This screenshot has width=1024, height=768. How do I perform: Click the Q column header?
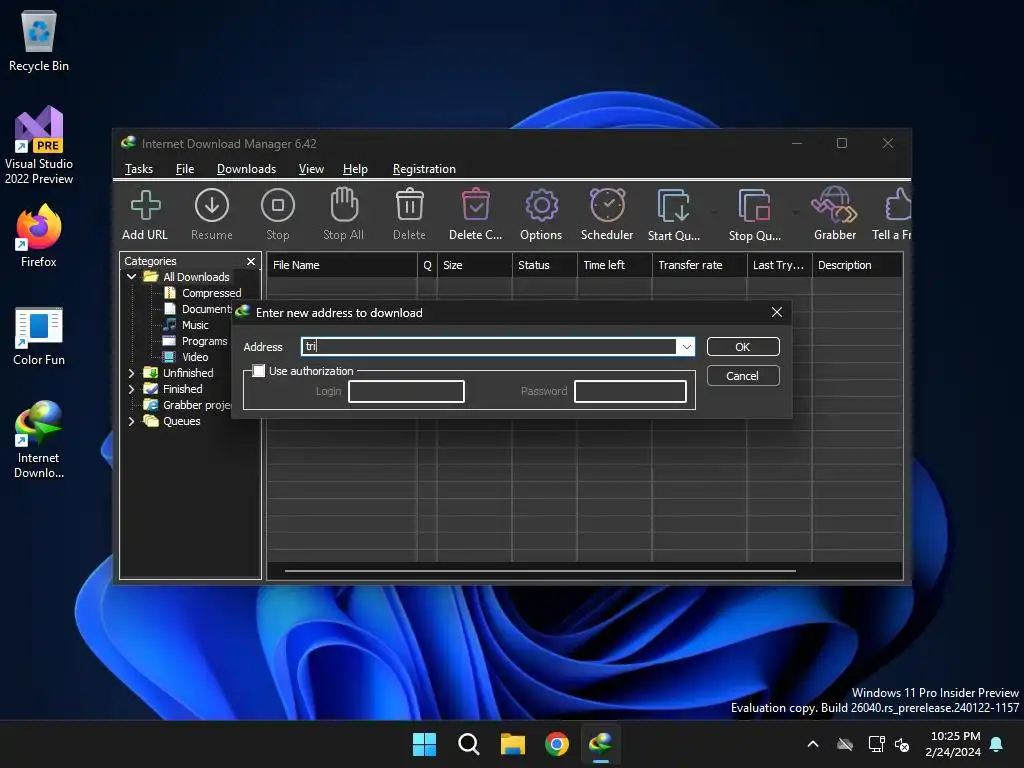coord(427,265)
